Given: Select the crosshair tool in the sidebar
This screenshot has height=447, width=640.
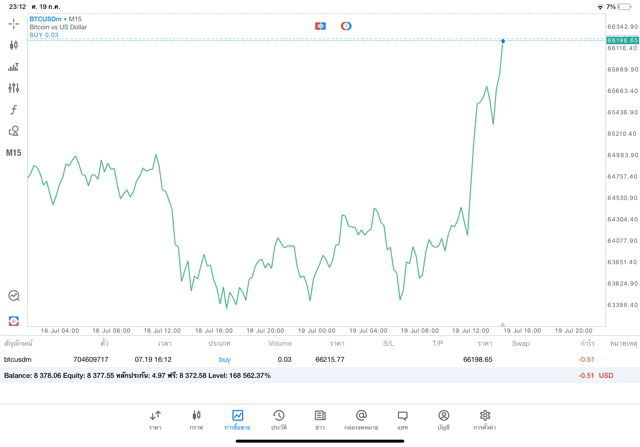Looking at the screenshot, I should (14, 23).
